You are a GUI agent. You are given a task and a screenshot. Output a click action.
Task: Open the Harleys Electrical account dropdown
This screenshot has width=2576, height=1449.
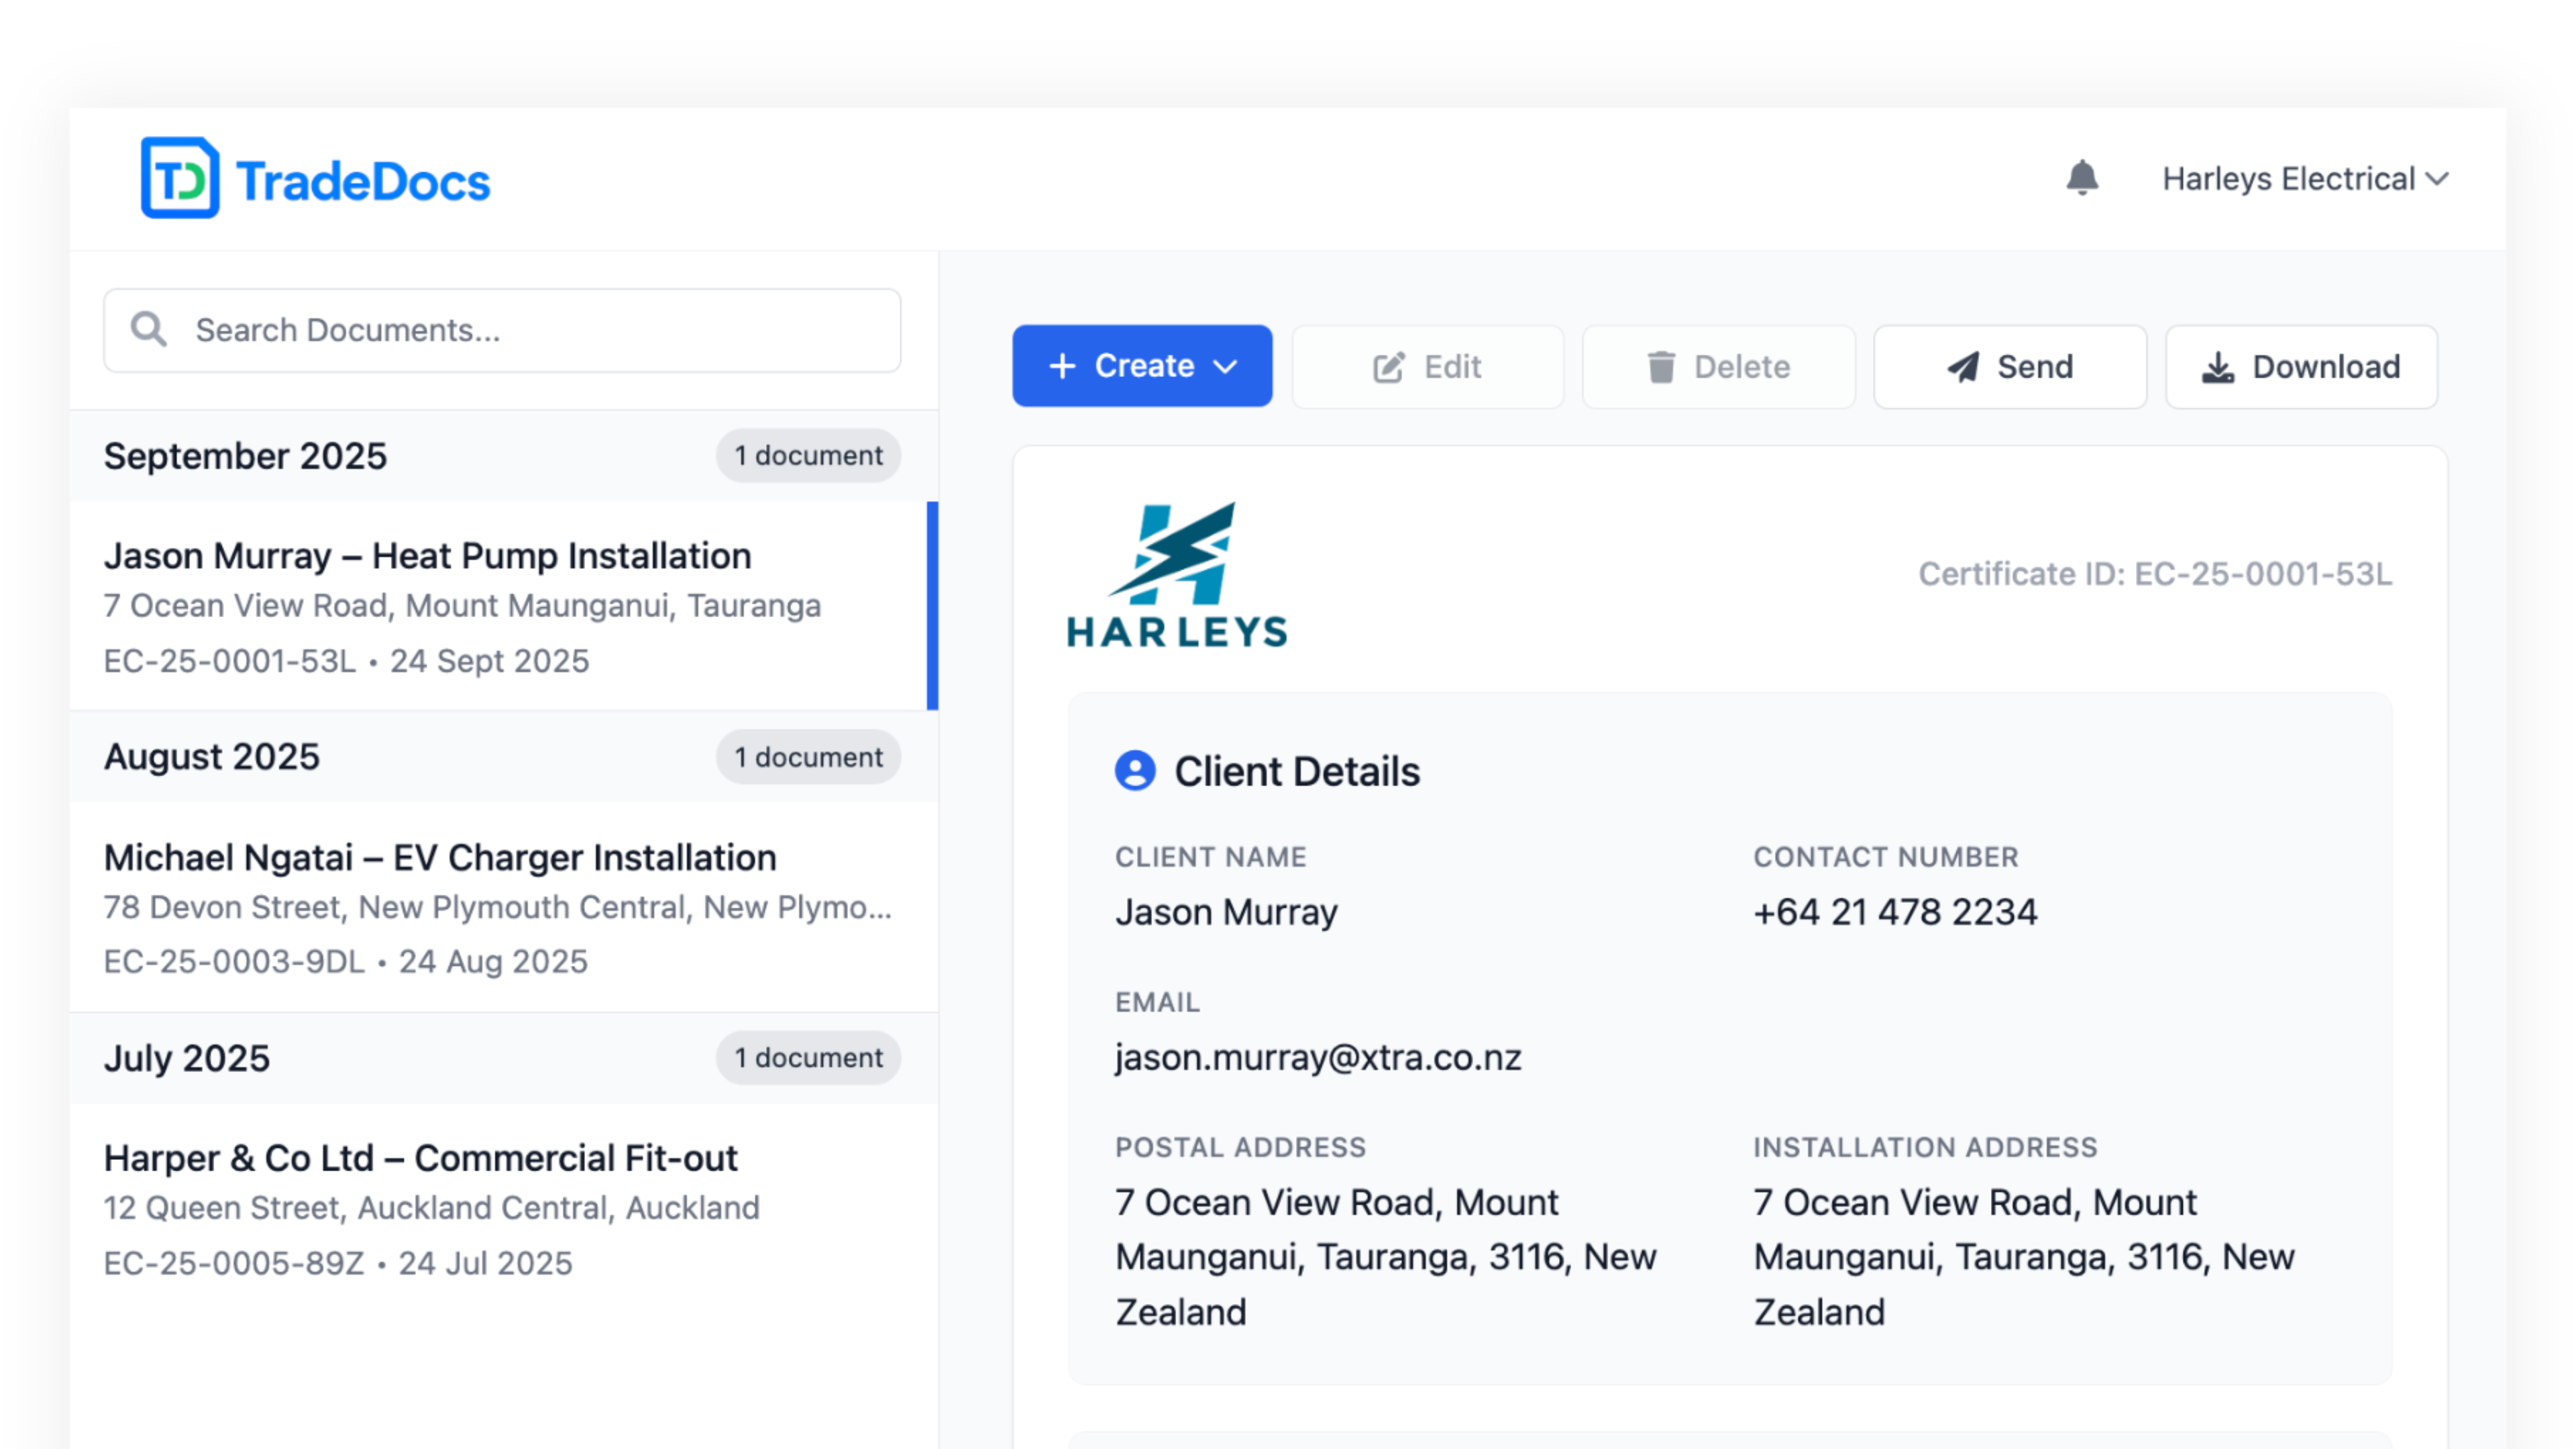(x=2304, y=179)
